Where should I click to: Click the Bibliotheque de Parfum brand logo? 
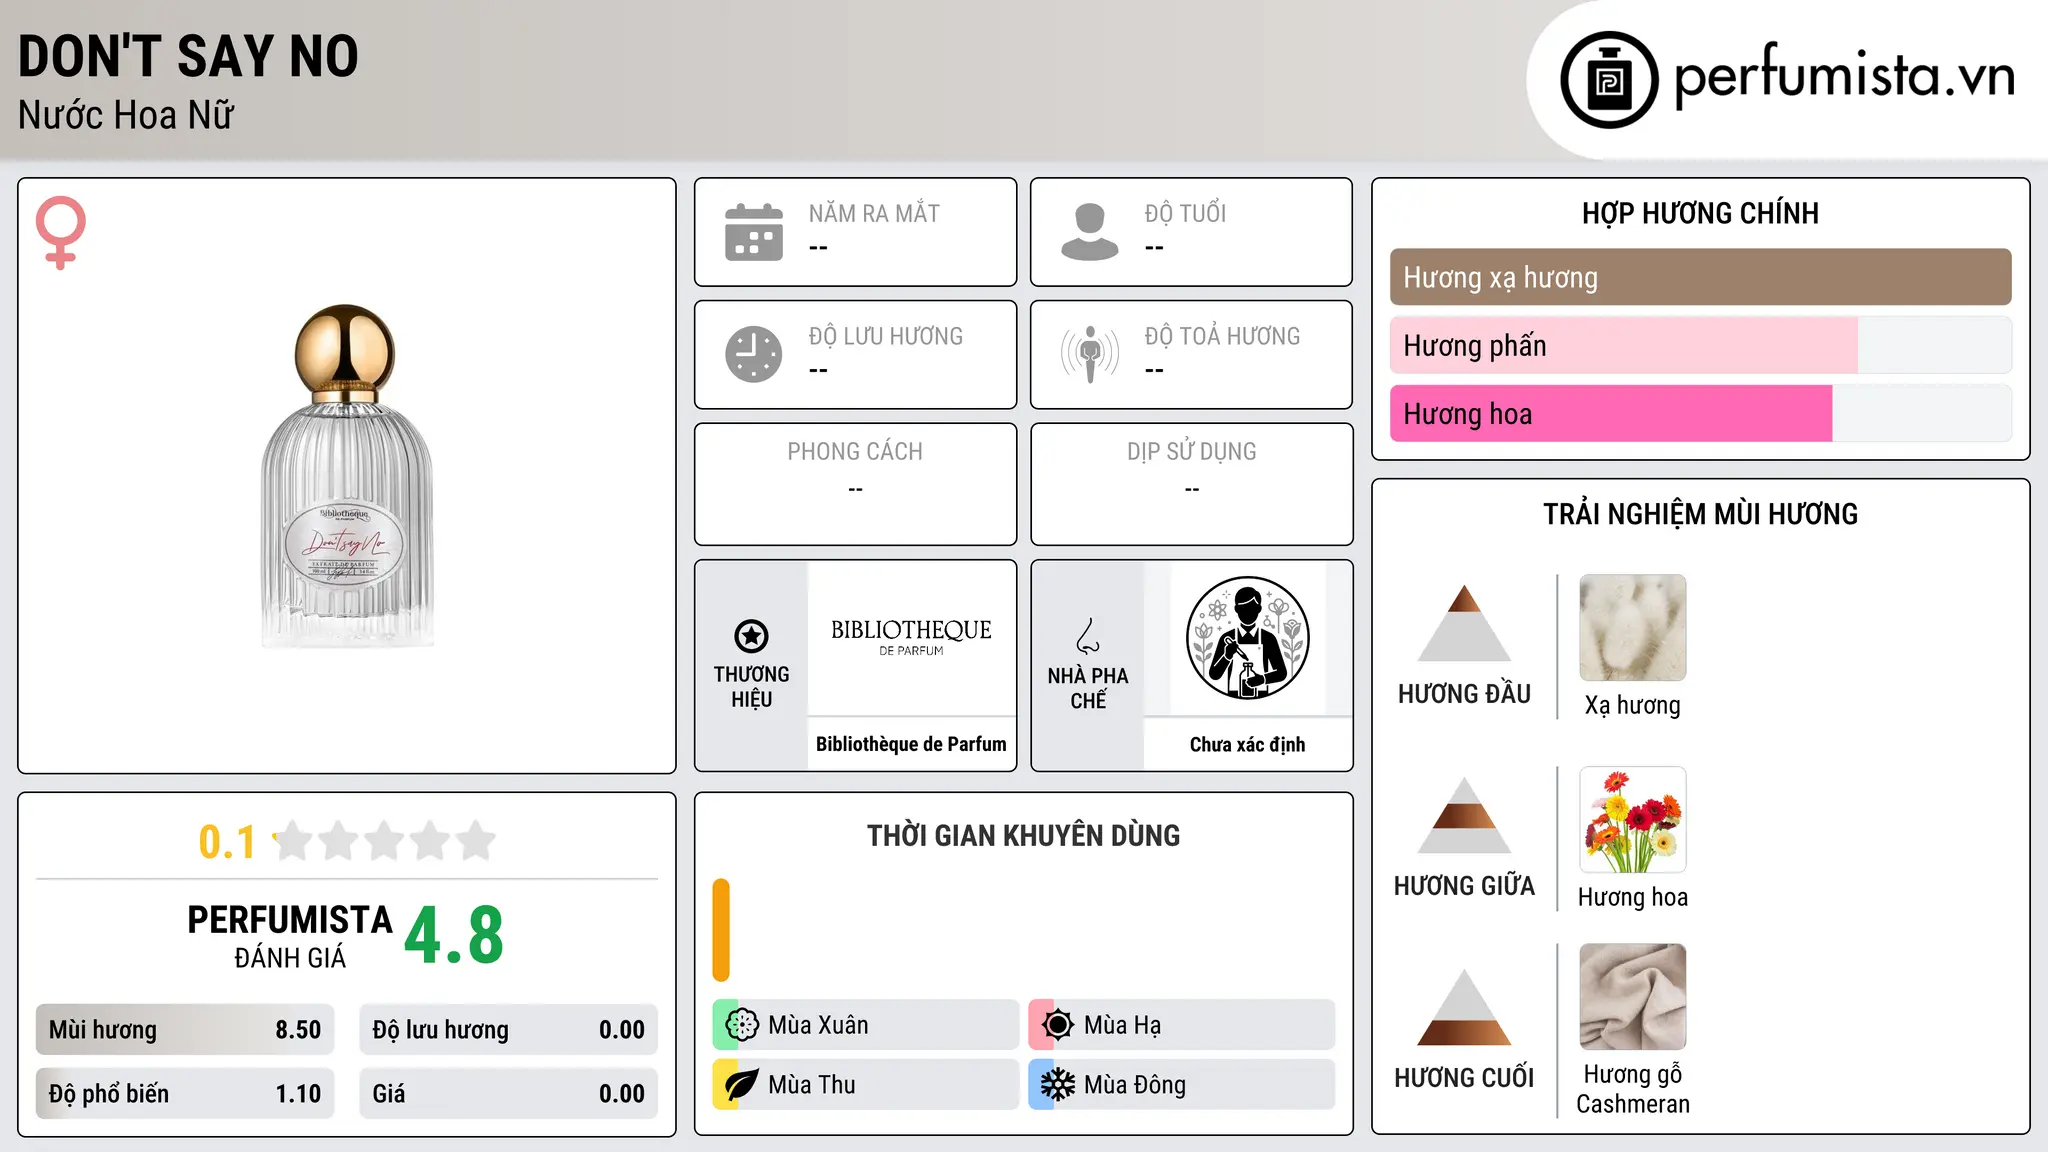(911, 637)
